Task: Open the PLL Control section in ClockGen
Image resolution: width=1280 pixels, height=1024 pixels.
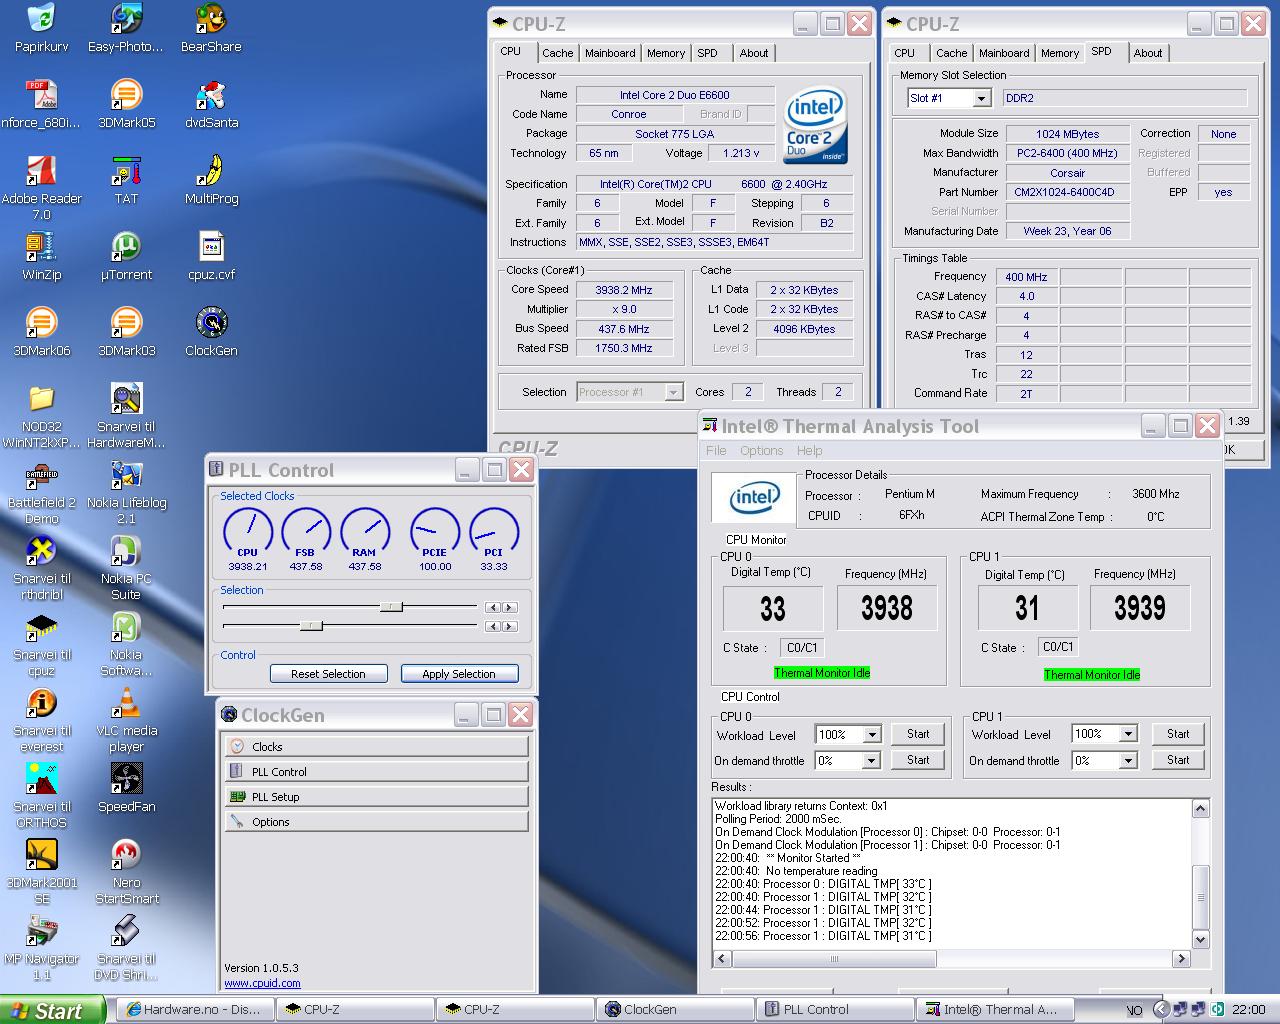Action: (376, 771)
